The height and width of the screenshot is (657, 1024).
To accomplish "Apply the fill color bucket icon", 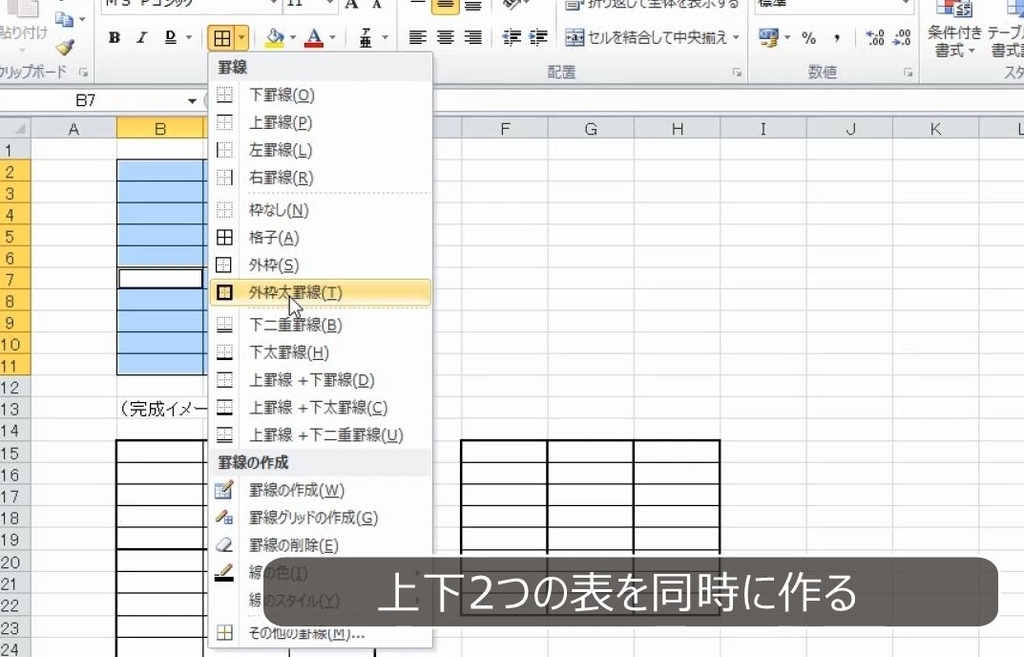I will [276, 36].
